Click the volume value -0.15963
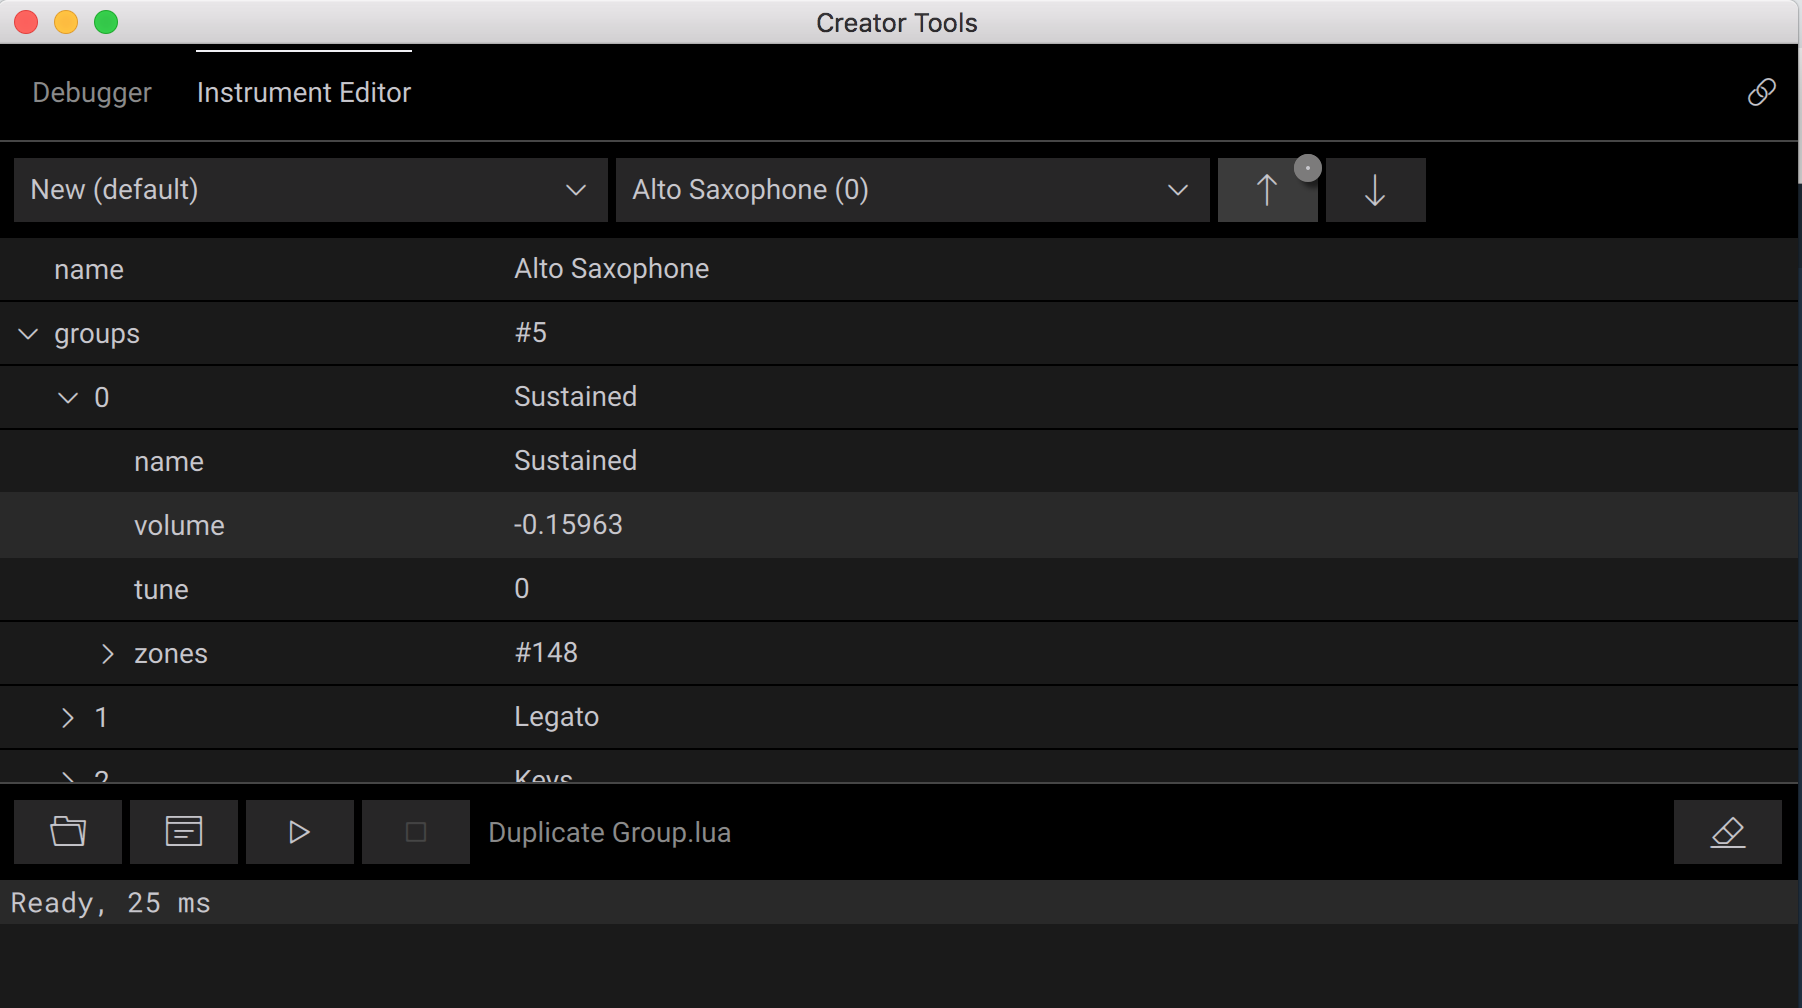Screen dimensions: 1802x1008 point(568,525)
